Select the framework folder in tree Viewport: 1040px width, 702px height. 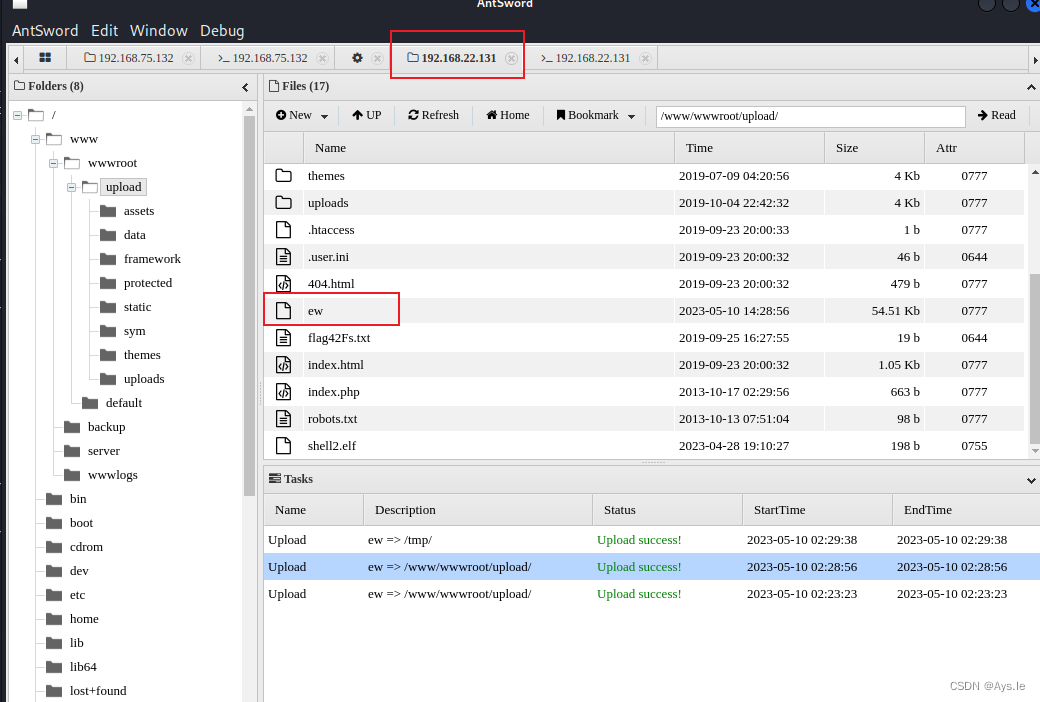pos(152,259)
